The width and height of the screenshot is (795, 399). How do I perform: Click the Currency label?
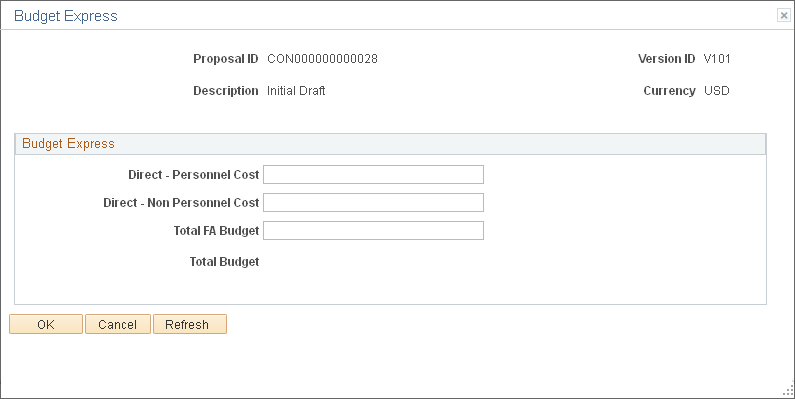669,91
